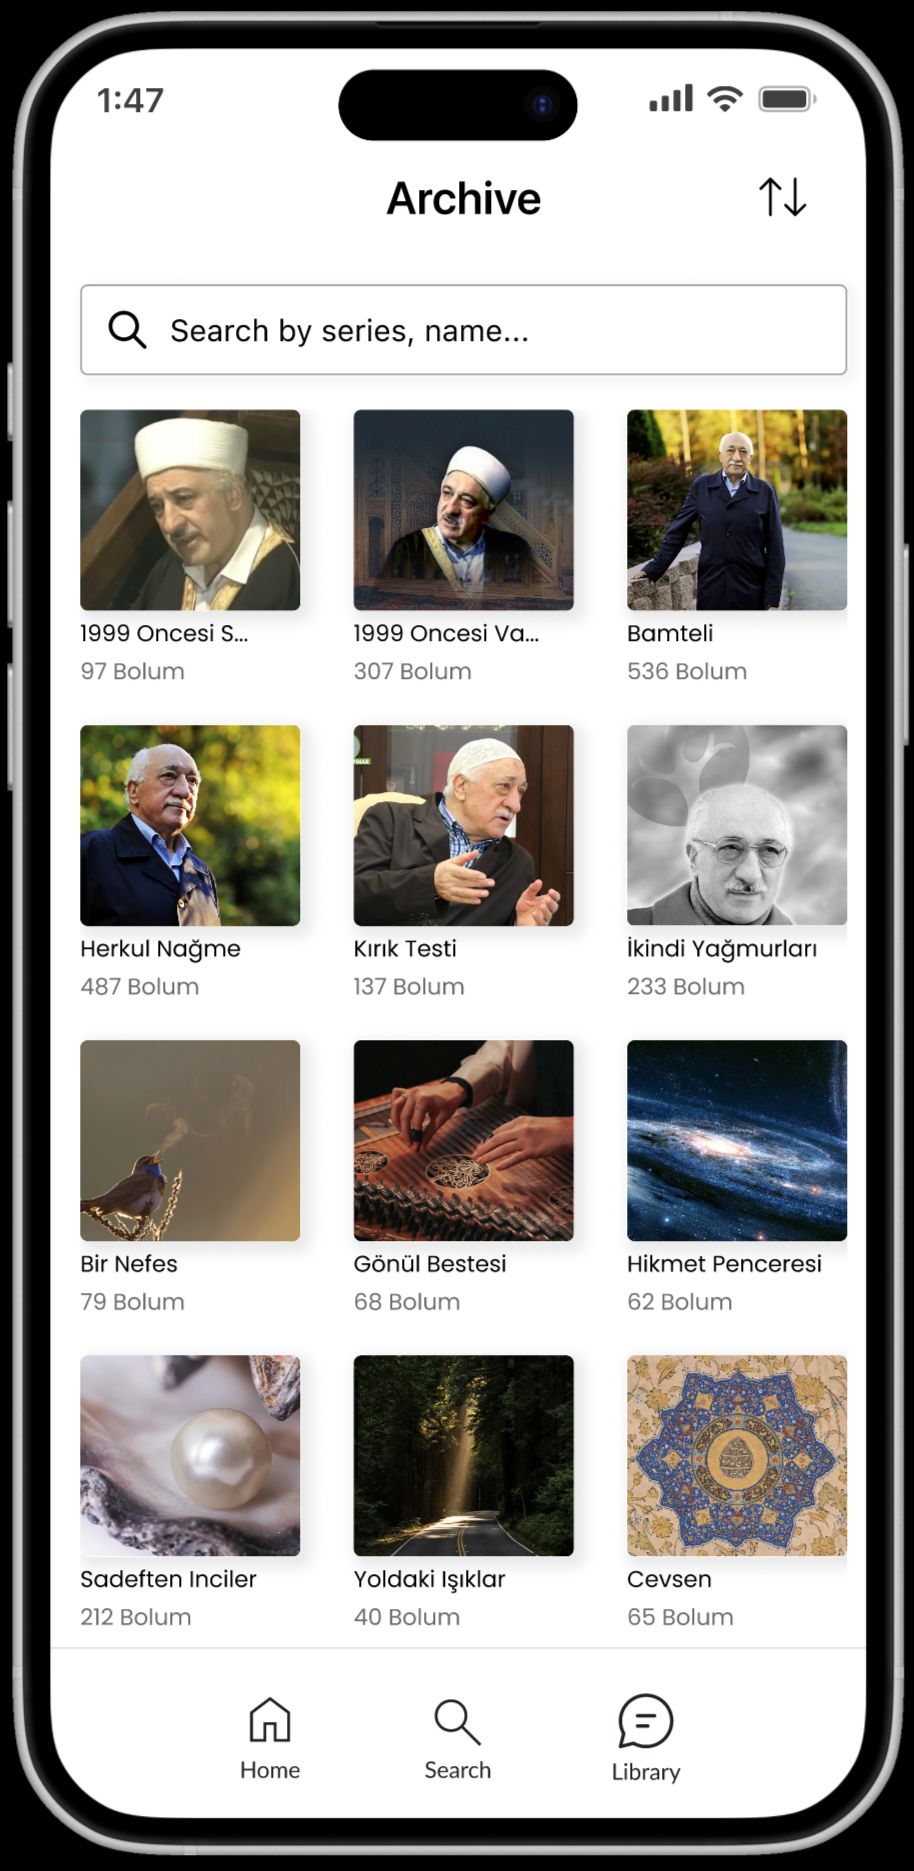Focus the Search by series input field
The width and height of the screenshot is (914, 1871).
click(463, 330)
